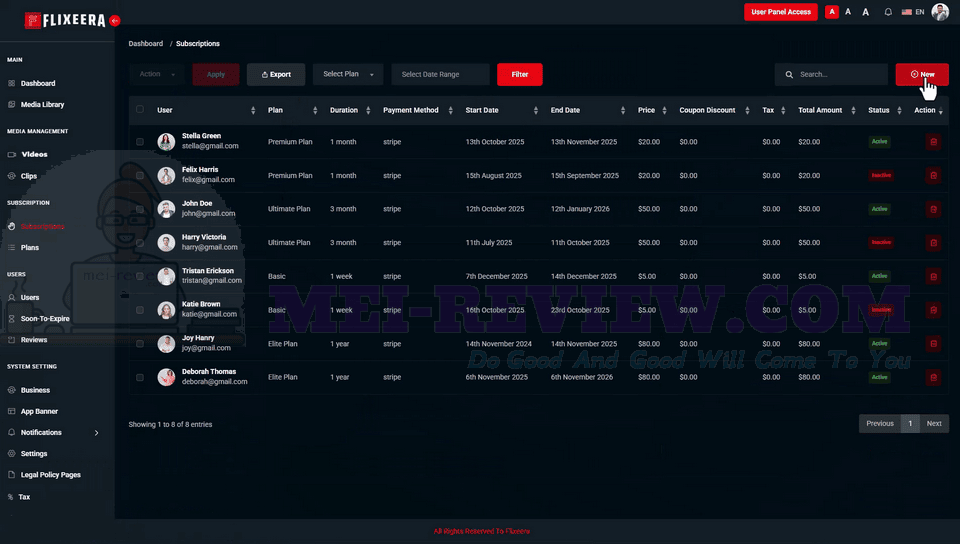Click the New subscription button
This screenshot has width=960, height=544.
tap(922, 74)
